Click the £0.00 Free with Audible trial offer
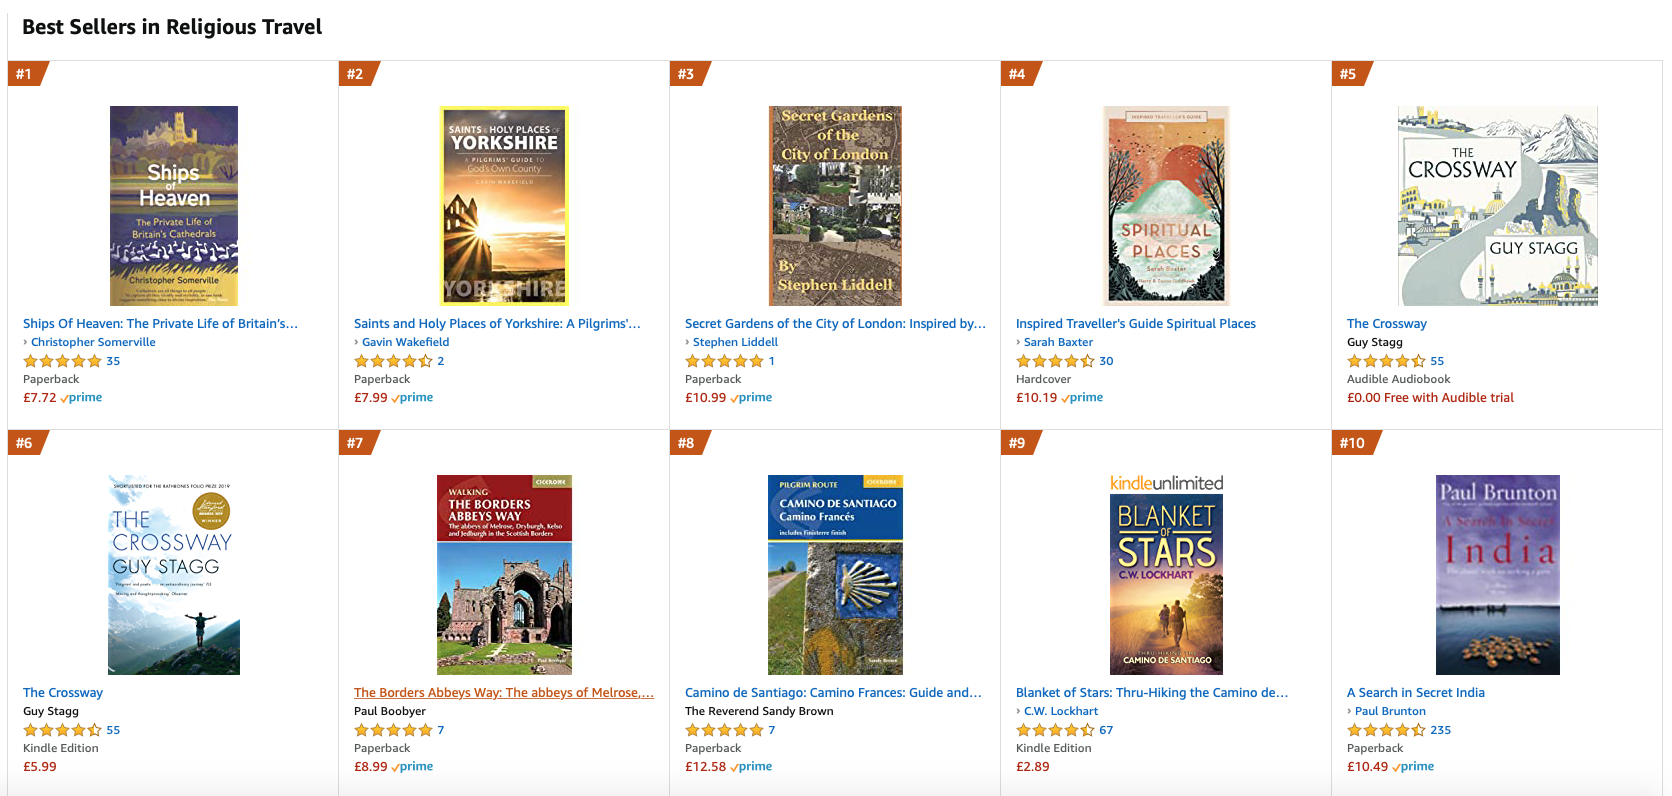 coord(1430,397)
